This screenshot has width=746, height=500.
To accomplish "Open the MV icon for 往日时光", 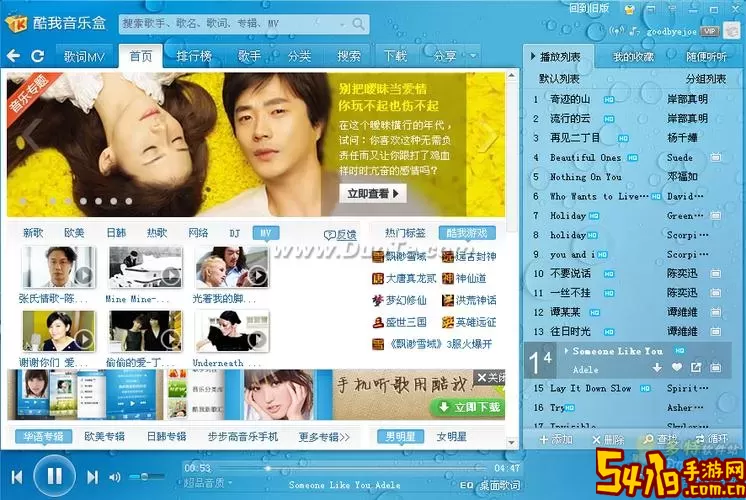I will [716, 332].
